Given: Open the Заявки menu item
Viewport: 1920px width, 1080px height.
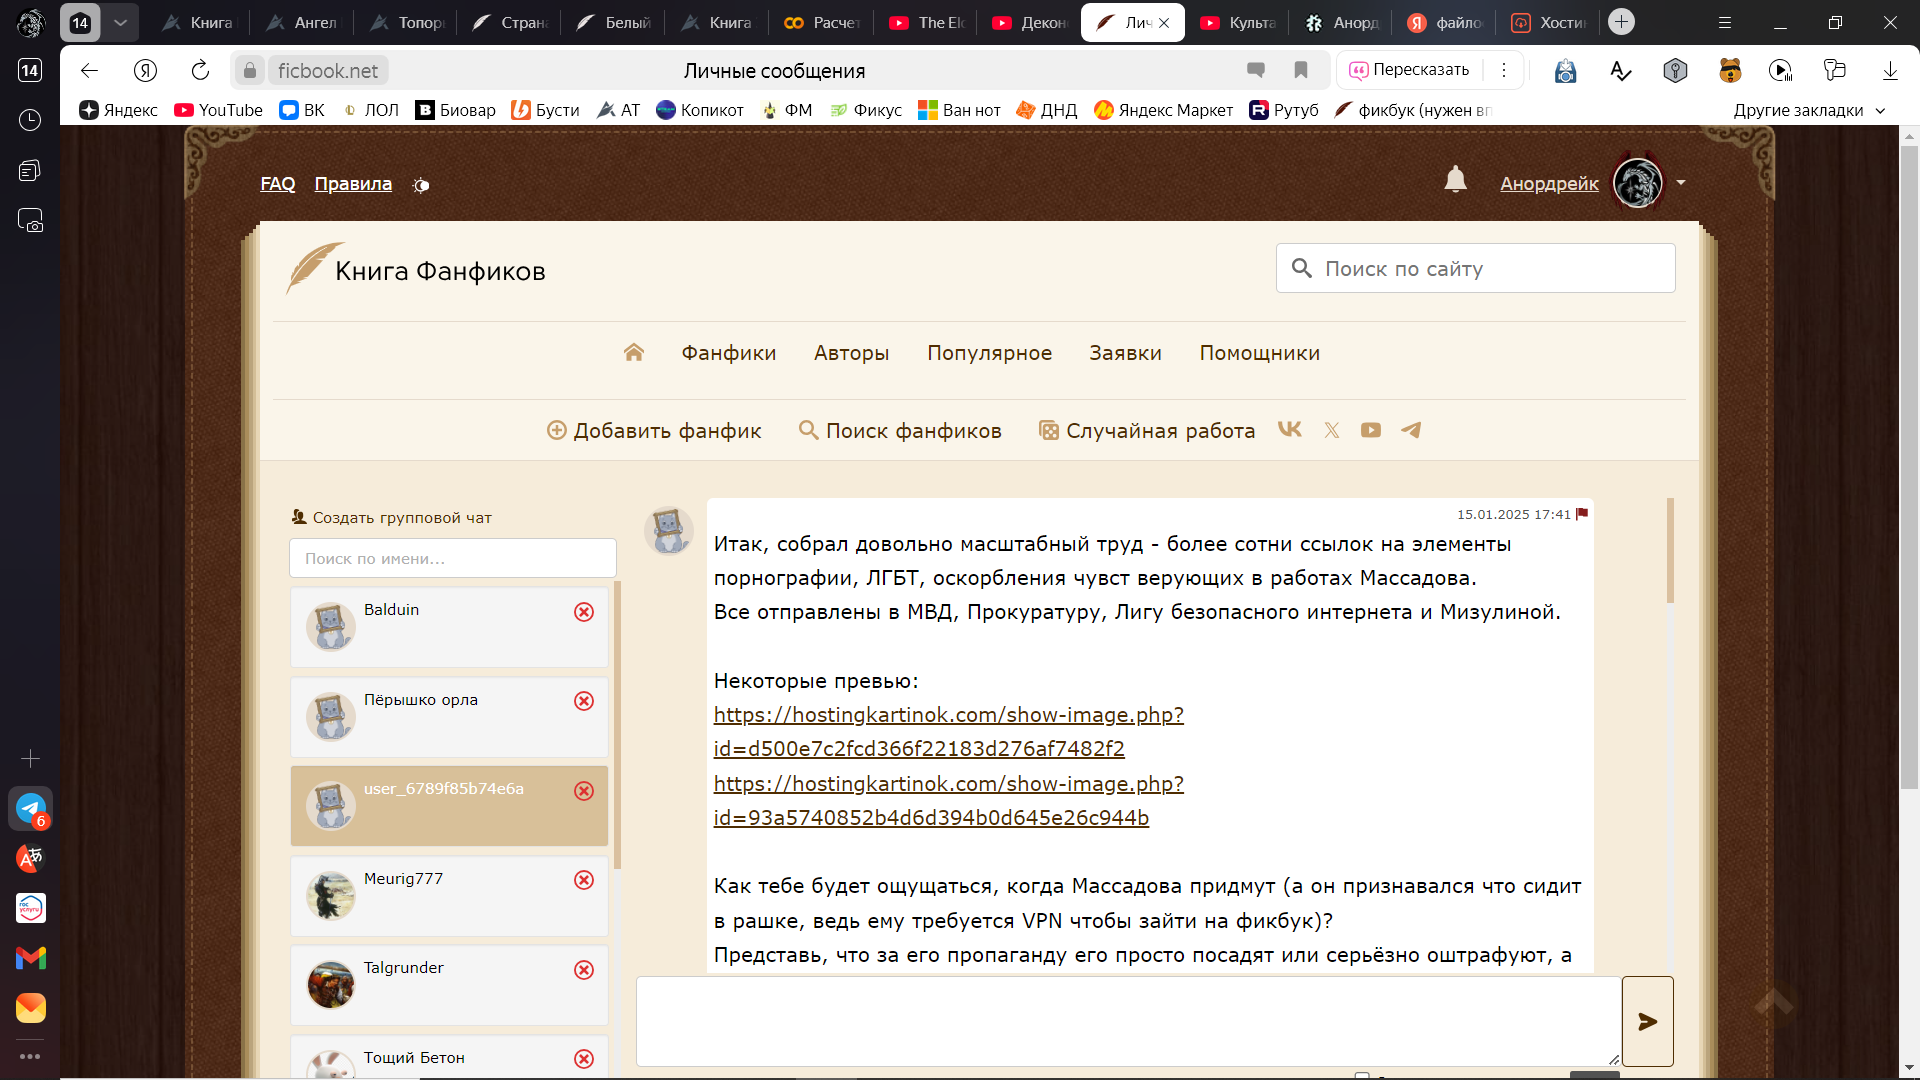Looking at the screenshot, I should click(1125, 353).
